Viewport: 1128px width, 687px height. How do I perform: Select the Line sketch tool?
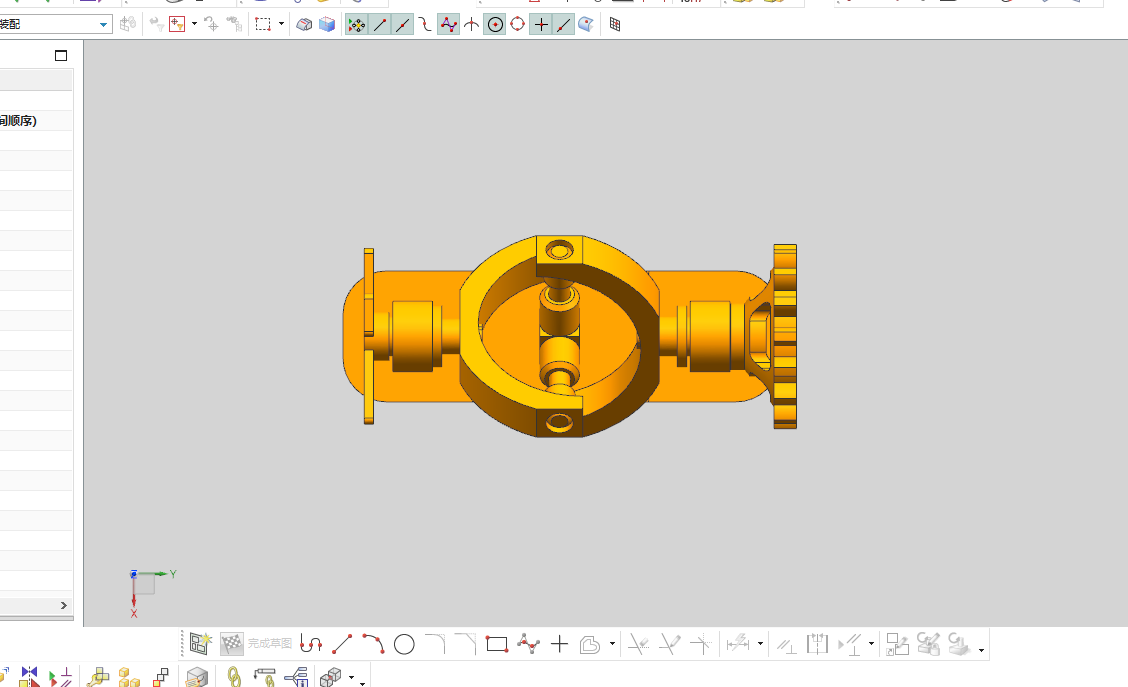click(x=342, y=644)
